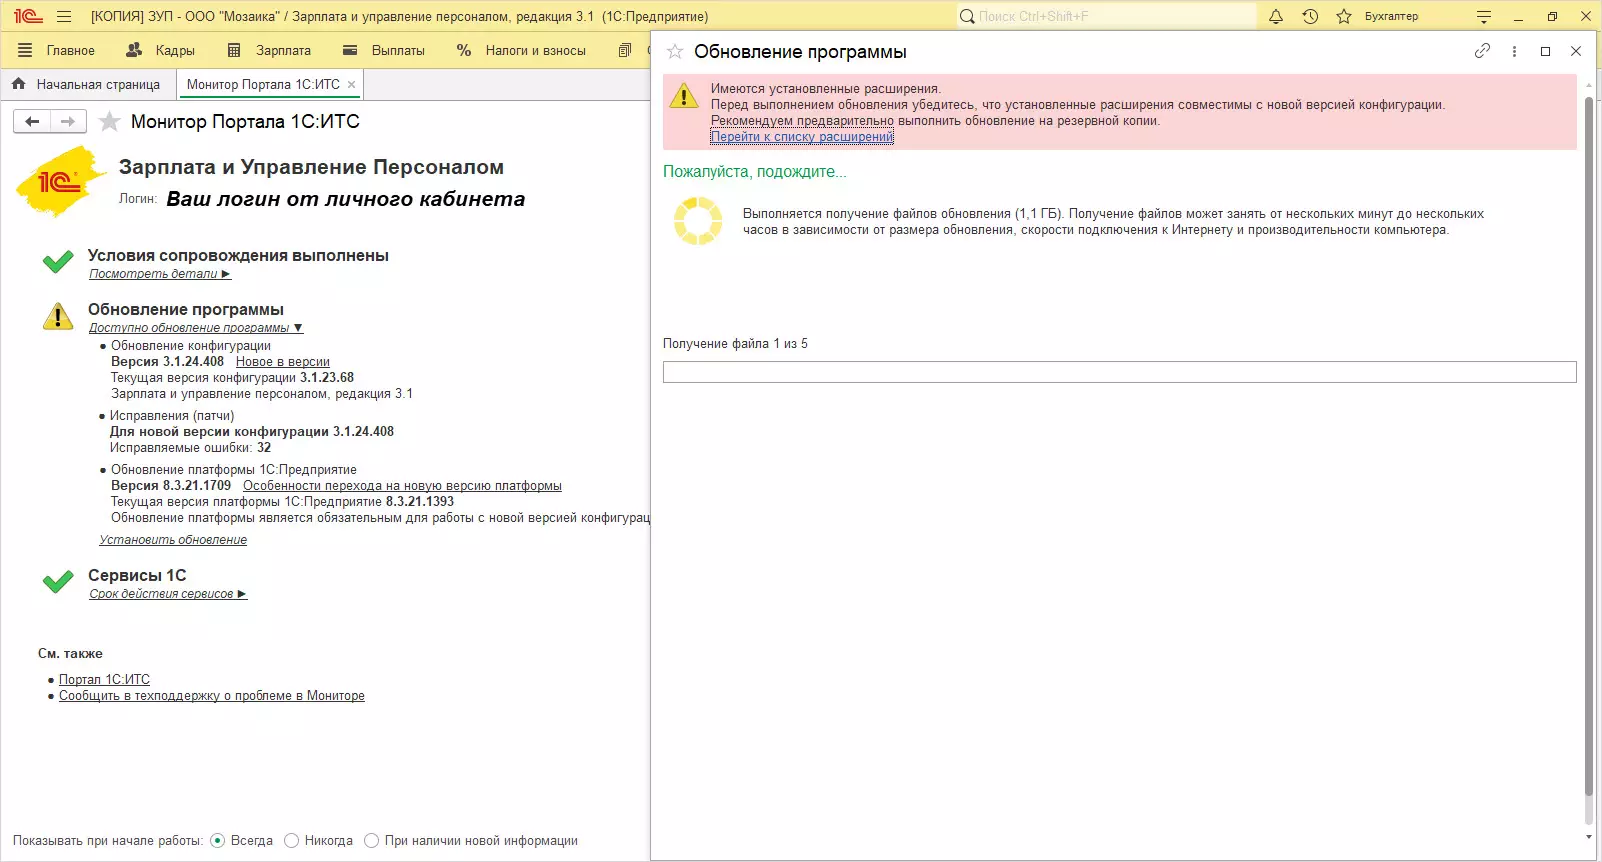Click Установить обновление link

click(173, 540)
